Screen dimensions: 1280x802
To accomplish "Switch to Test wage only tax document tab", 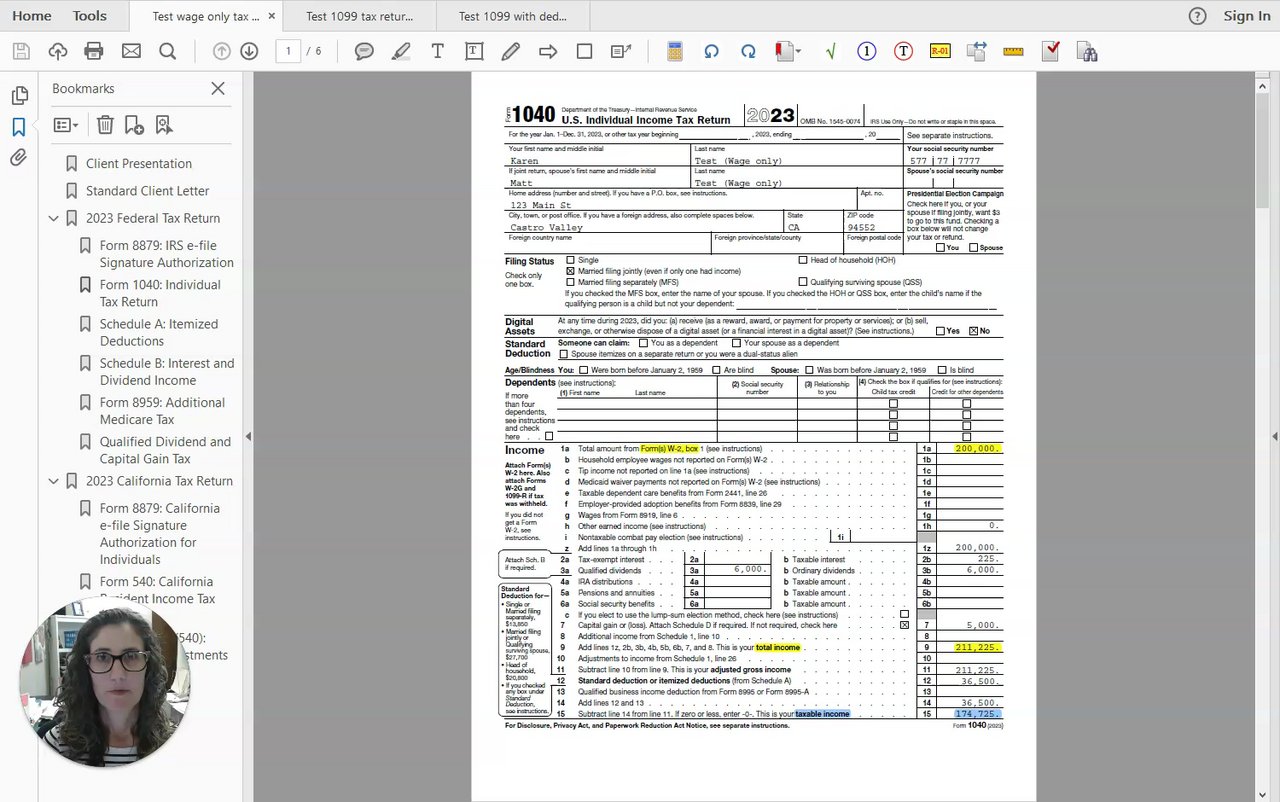I will point(205,16).
